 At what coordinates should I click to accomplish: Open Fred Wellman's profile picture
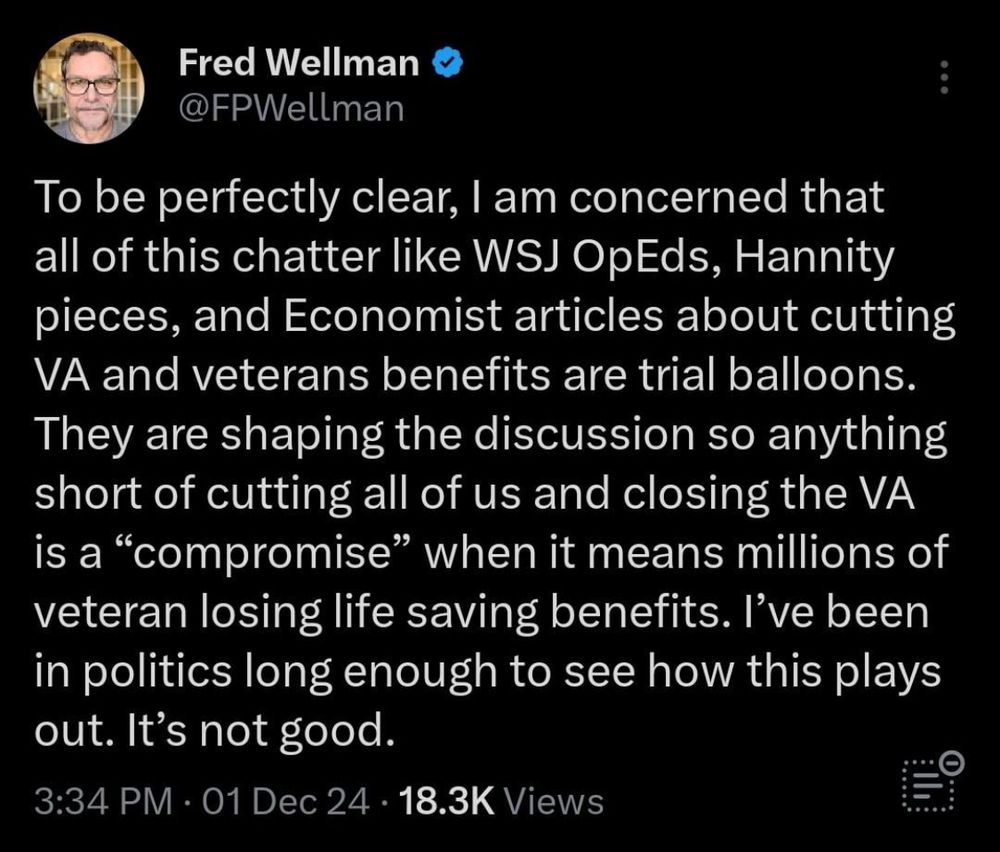(x=90, y=88)
